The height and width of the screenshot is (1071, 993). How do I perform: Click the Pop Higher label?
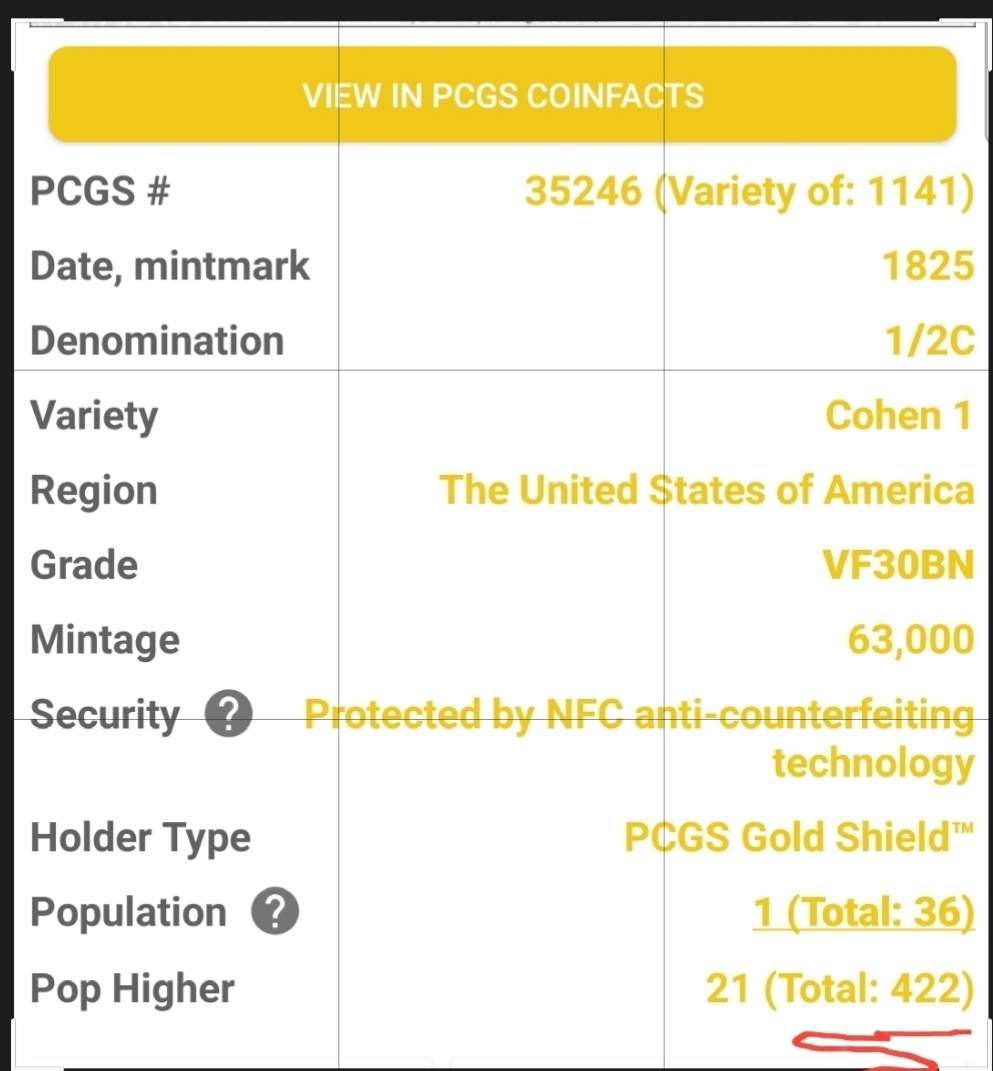pos(132,988)
